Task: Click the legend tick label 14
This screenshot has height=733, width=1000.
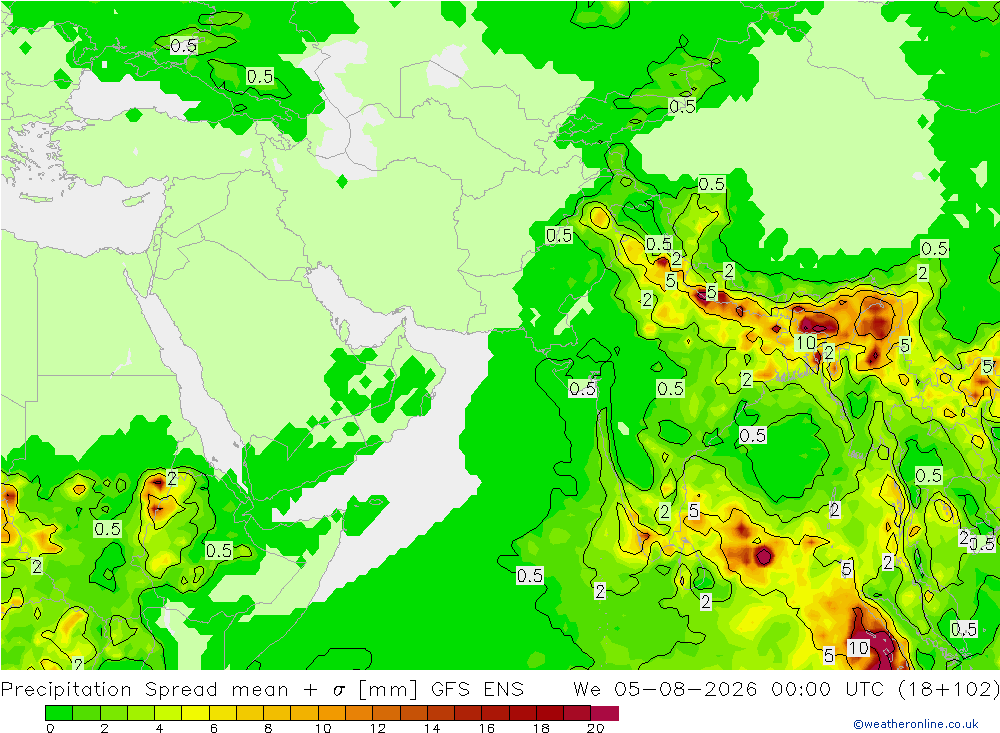Action: click(432, 728)
